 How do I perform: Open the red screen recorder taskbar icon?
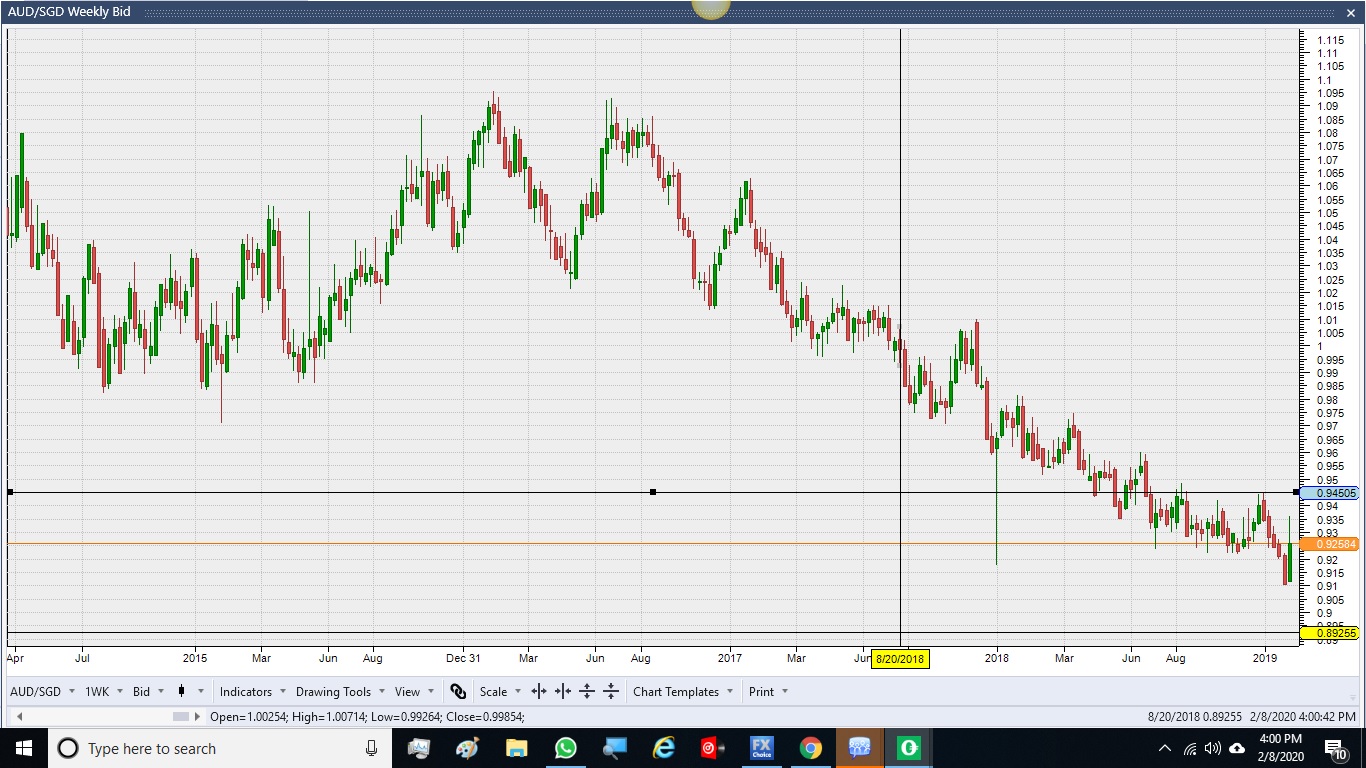712,748
